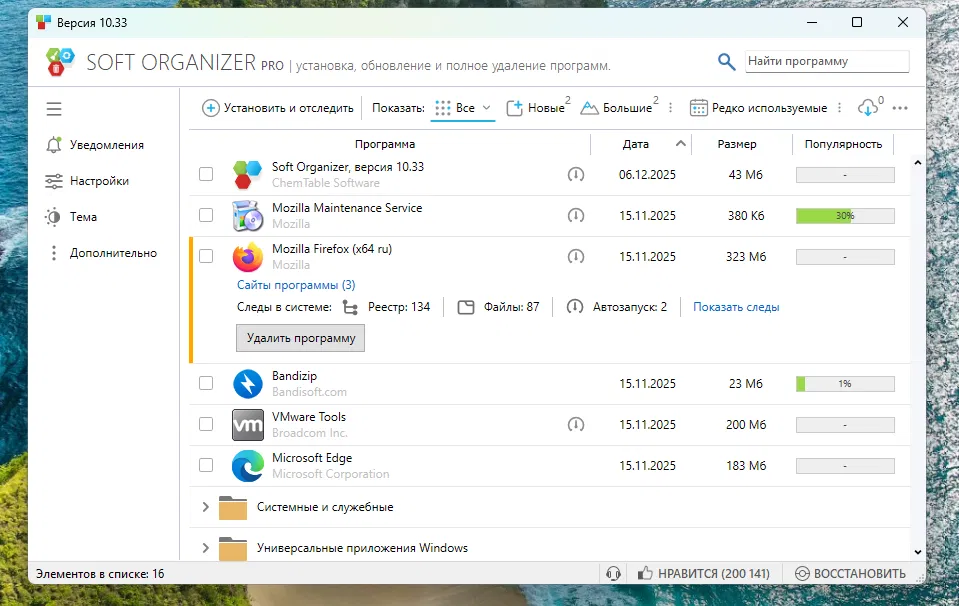The height and width of the screenshot is (606, 959).
Task: Check the checkbox for Bandizip
Action: tap(206, 383)
